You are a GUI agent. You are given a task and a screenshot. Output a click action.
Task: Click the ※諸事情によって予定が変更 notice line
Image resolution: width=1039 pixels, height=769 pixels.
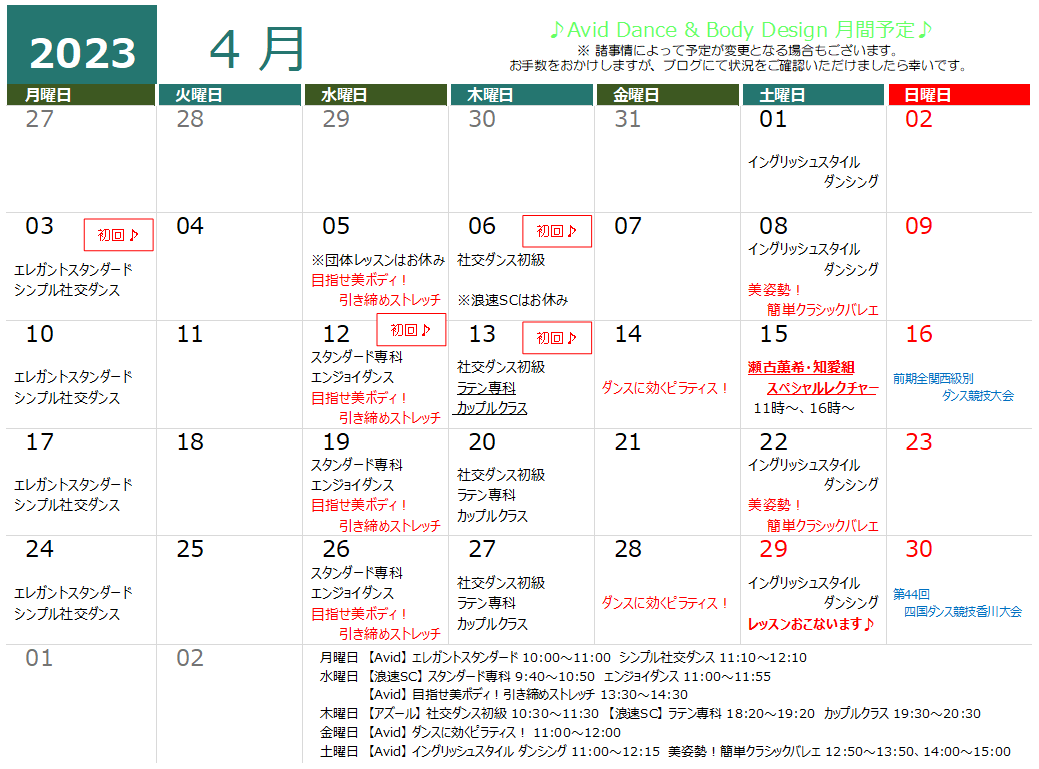click(738, 50)
